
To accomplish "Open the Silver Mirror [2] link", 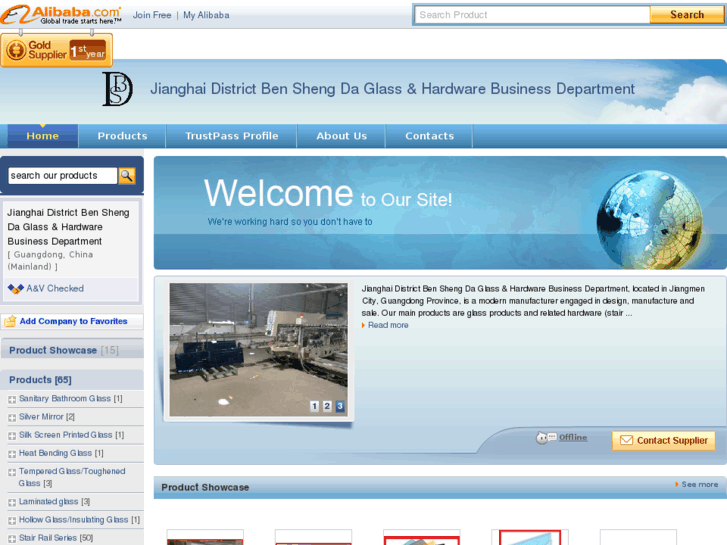I will coord(47,417).
